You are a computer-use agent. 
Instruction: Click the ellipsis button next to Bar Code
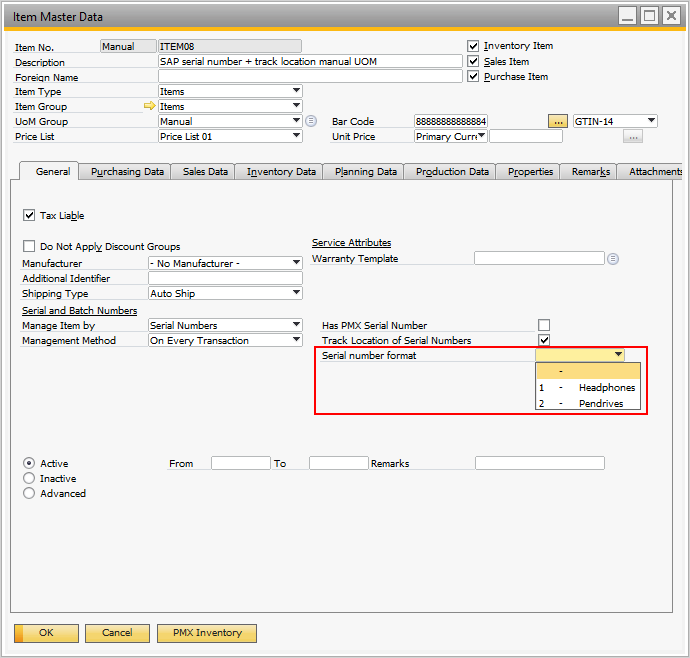coord(558,121)
